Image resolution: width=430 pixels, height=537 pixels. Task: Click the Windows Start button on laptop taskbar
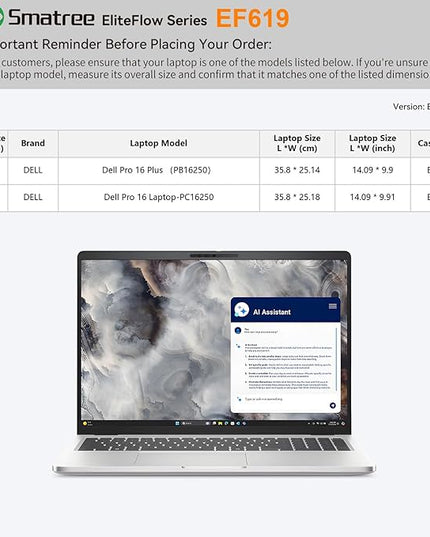click(177, 424)
